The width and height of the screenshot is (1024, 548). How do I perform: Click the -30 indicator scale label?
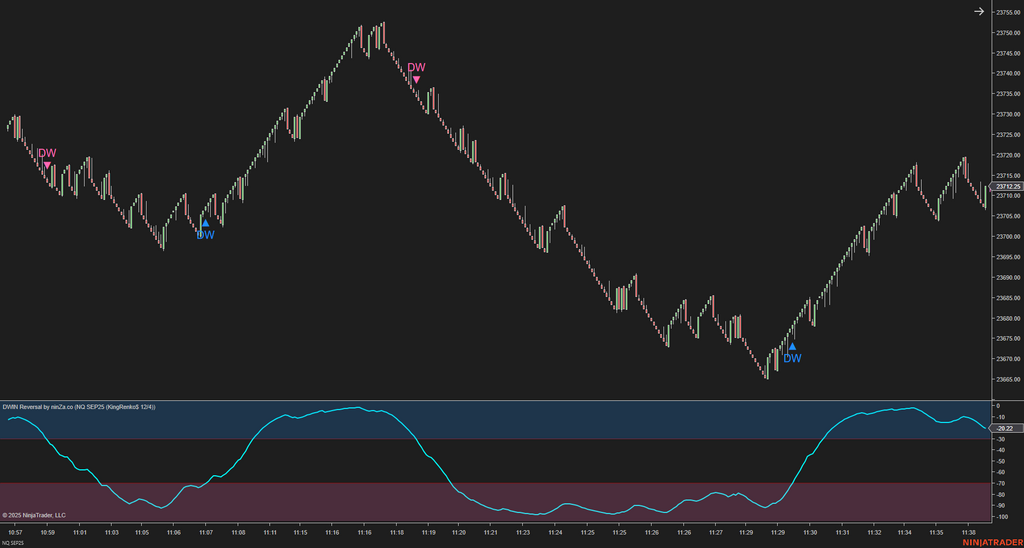(x=999, y=439)
